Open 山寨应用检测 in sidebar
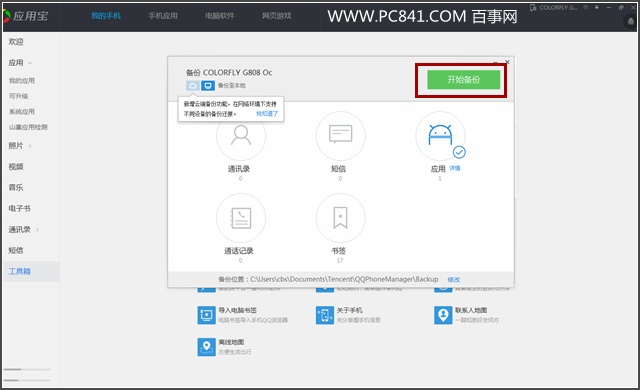The width and height of the screenshot is (640, 390). point(28,127)
